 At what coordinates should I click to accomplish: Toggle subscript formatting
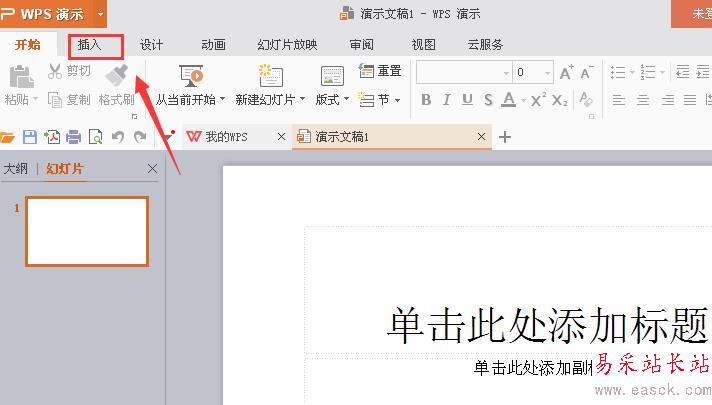(x=559, y=100)
